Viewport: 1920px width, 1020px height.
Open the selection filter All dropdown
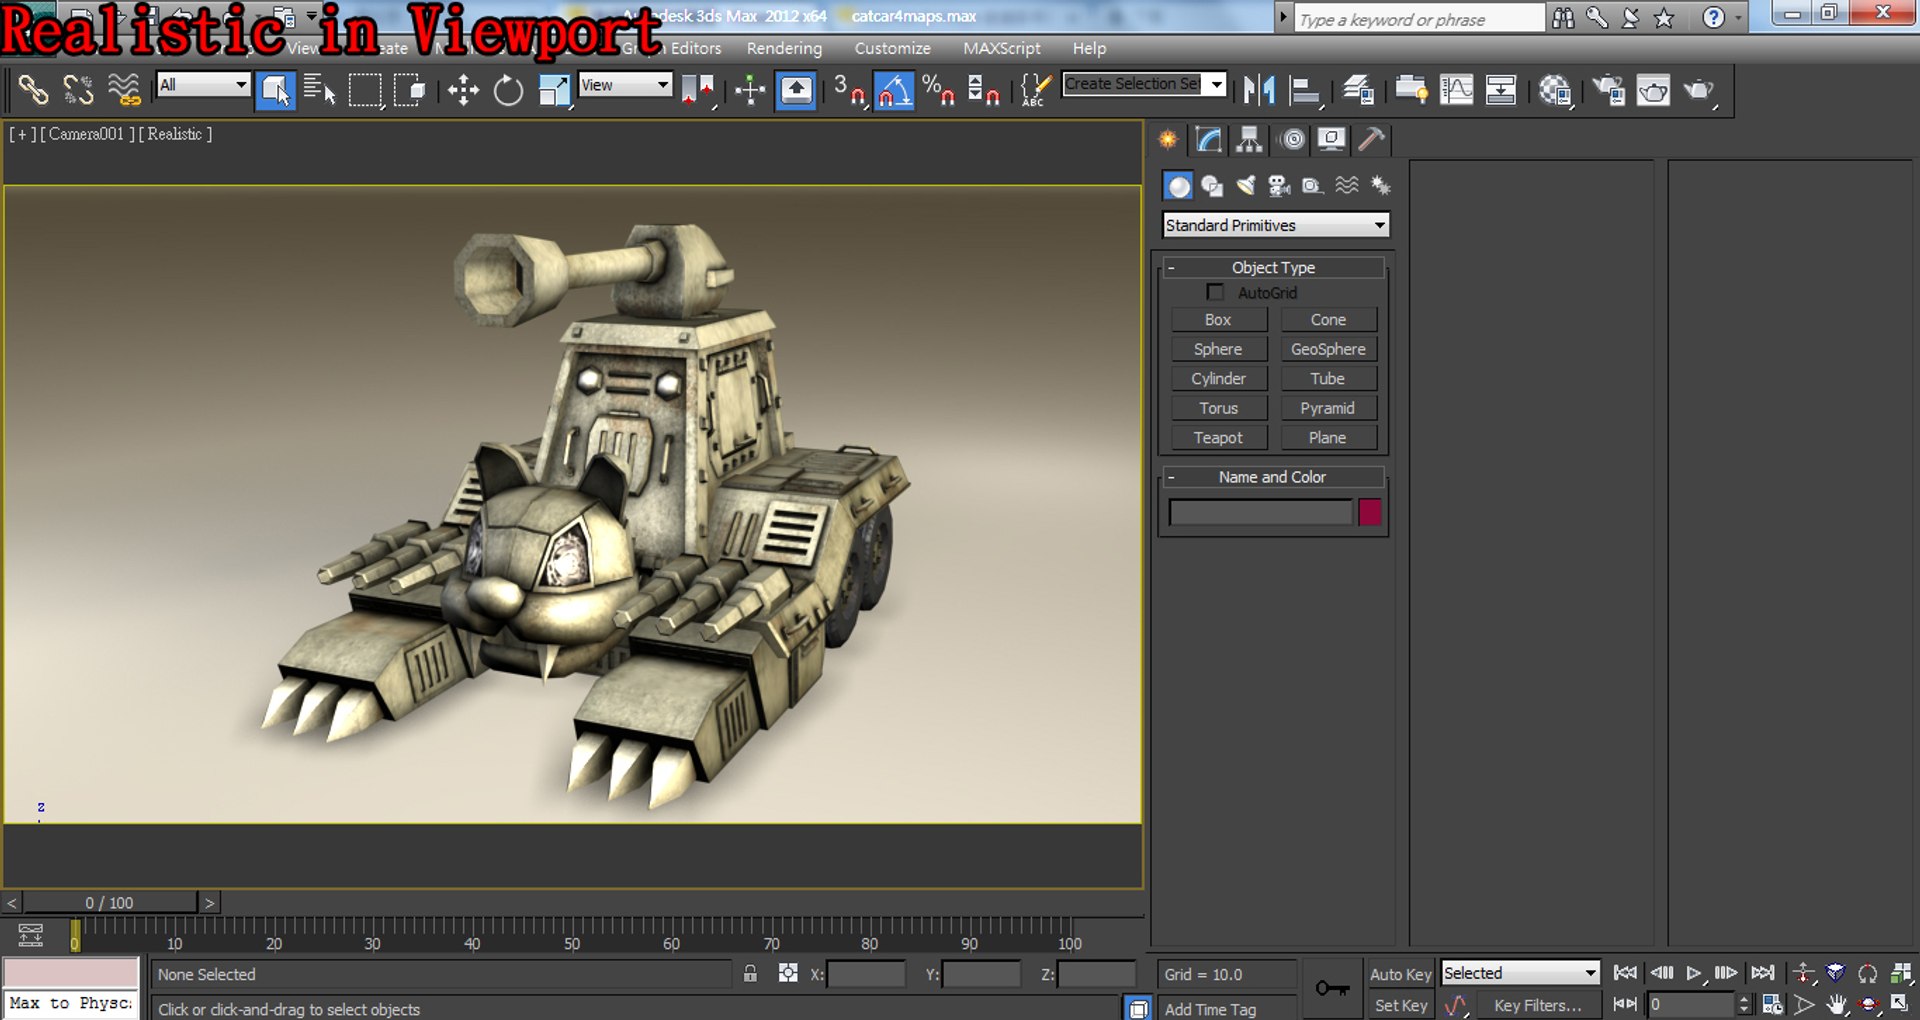(203, 85)
